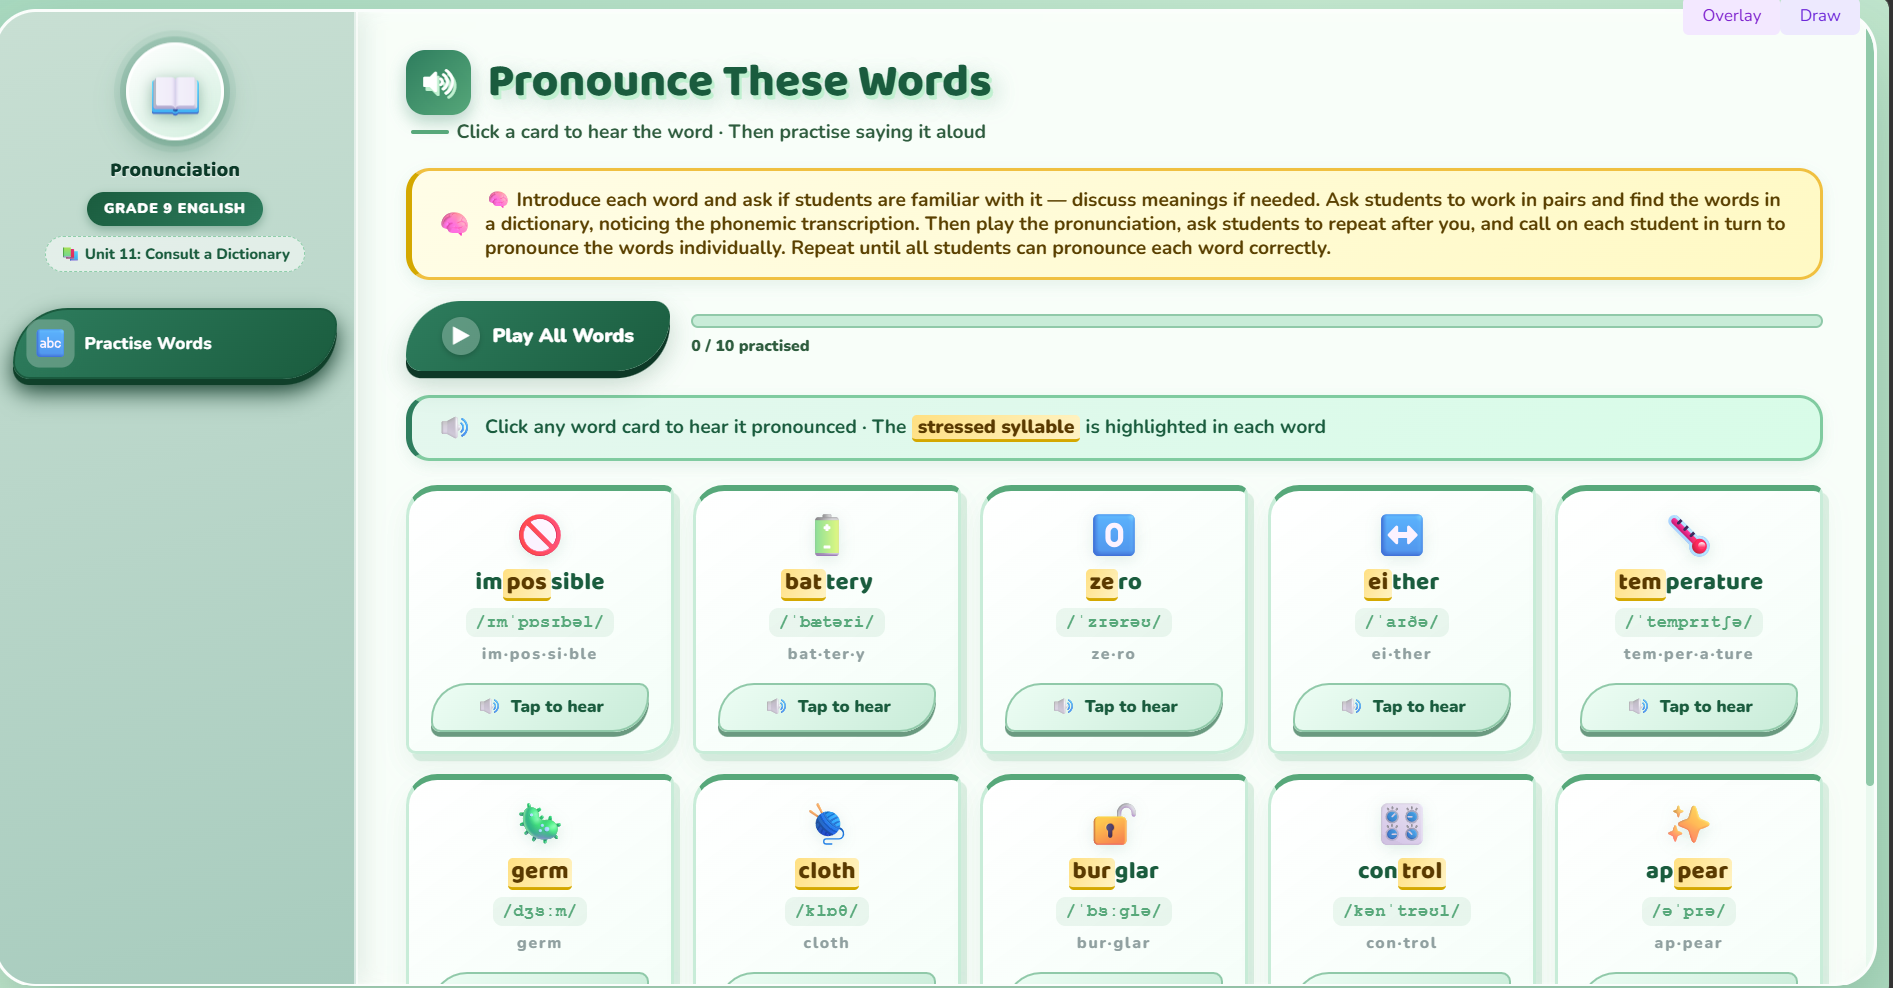
Task: Click the Unit 11: Consult a Dictionary chip
Action: click(x=175, y=254)
